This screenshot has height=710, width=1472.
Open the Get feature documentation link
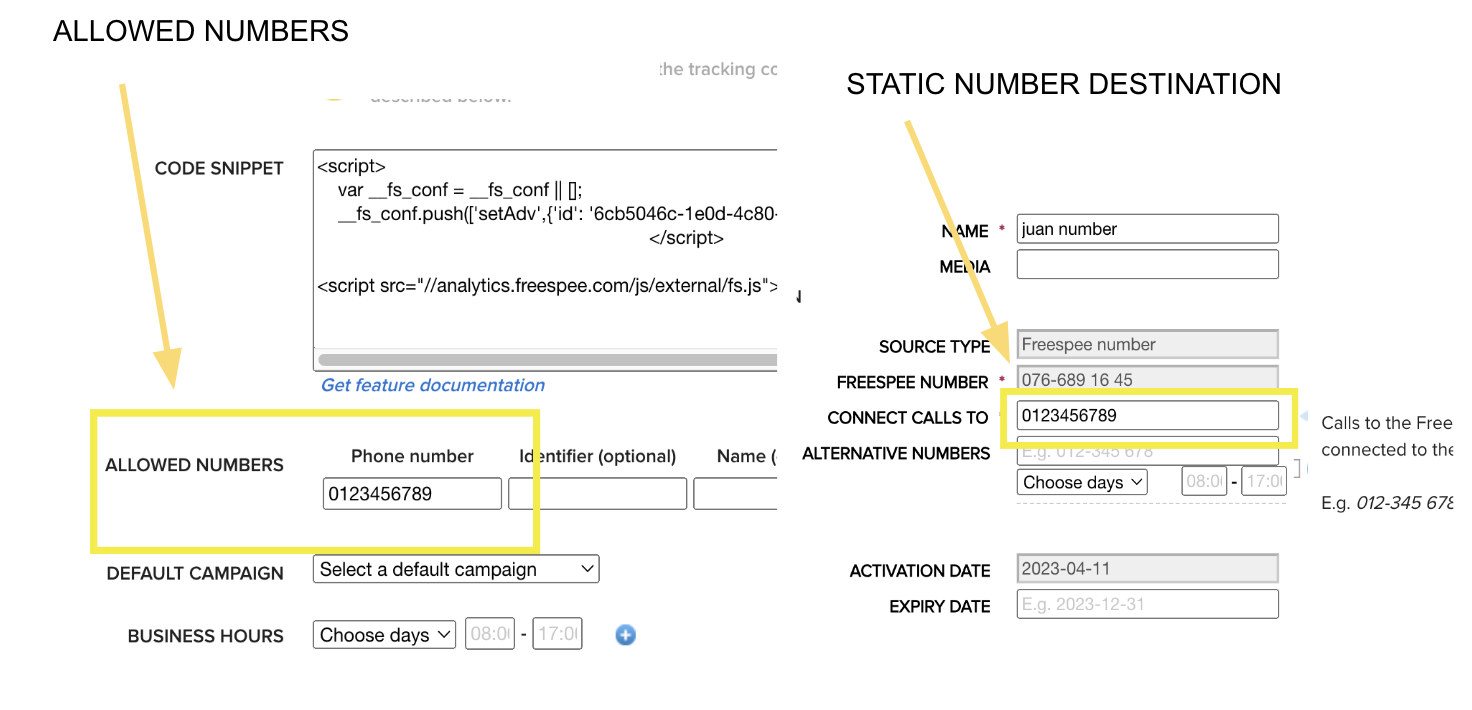433,385
